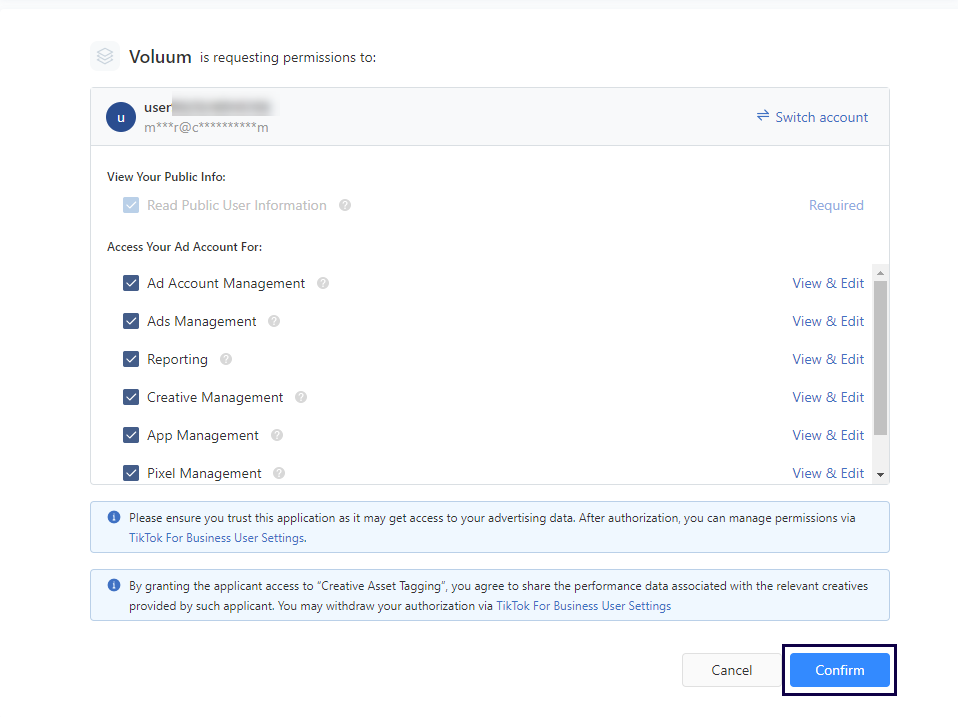The width and height of the screenshot is (958, 717).
Task: Click the user avatar circle
Action: point(121,117)
